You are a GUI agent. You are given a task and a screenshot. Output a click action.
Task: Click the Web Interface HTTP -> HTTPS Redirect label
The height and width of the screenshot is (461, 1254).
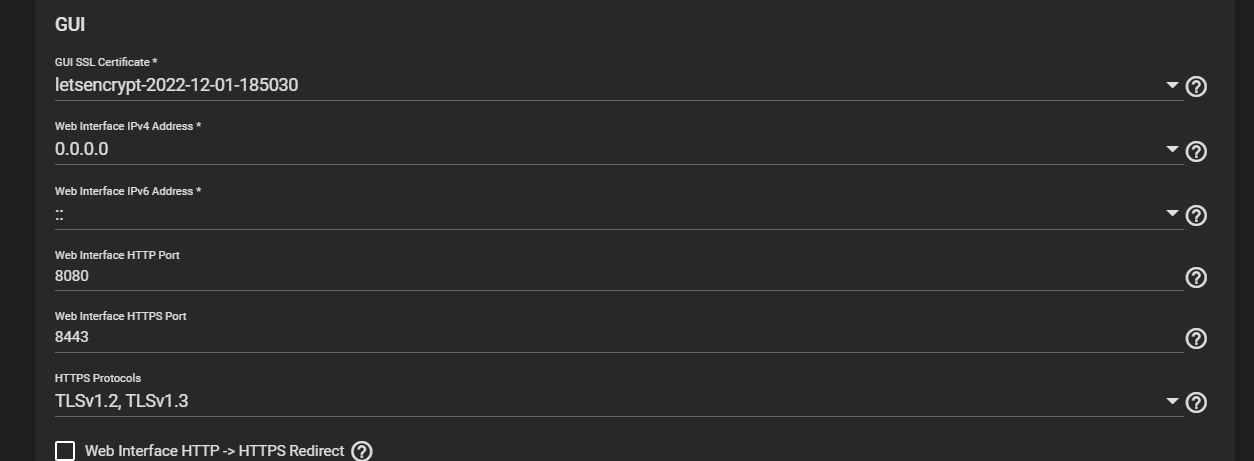pyautogui.click(x=215, y=451)
